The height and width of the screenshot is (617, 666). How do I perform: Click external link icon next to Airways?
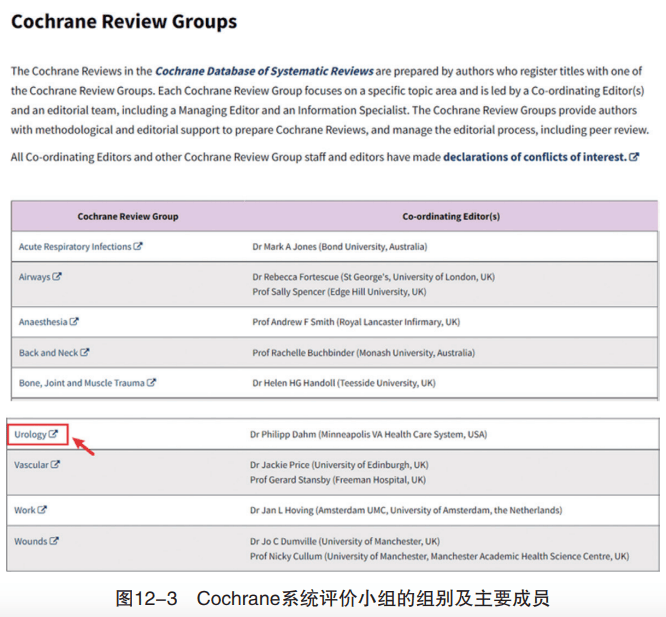(58, 277)
